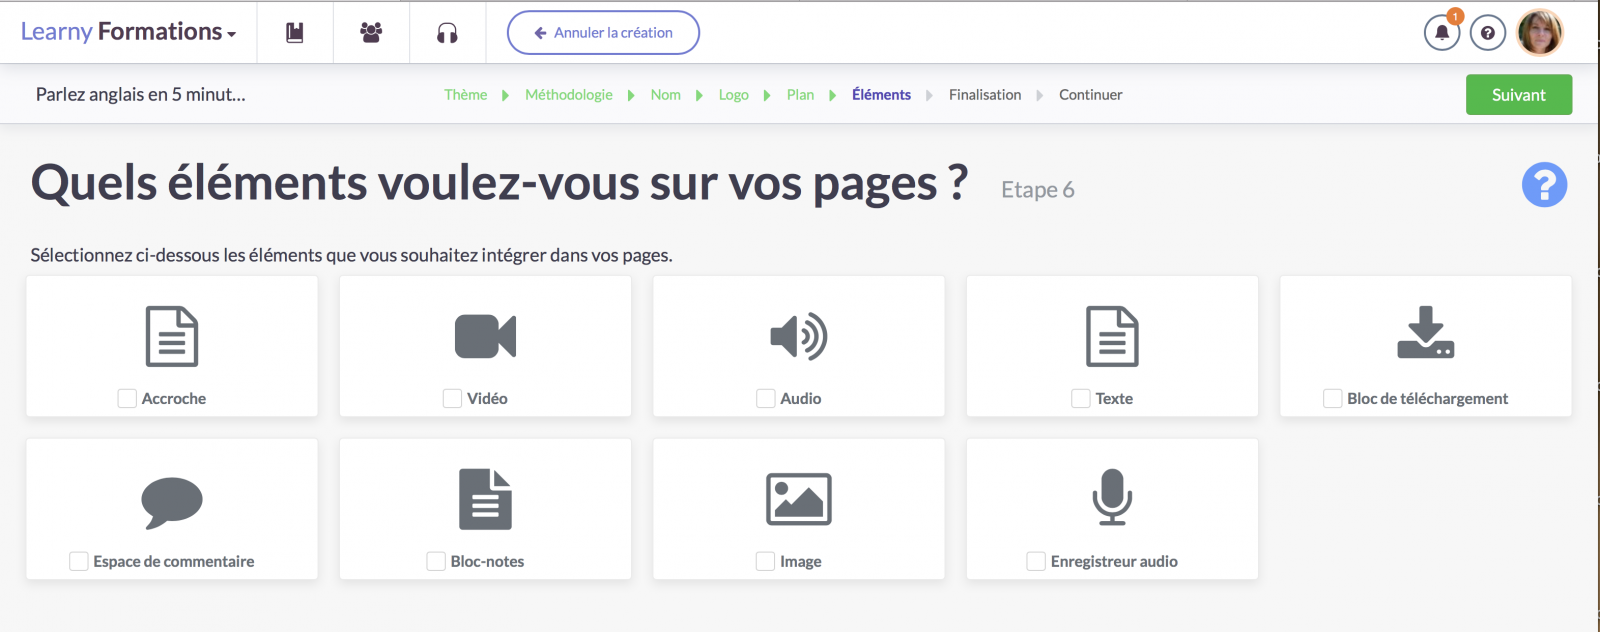
Task: Go to the Thème step
Action: [x=466, y=95]
